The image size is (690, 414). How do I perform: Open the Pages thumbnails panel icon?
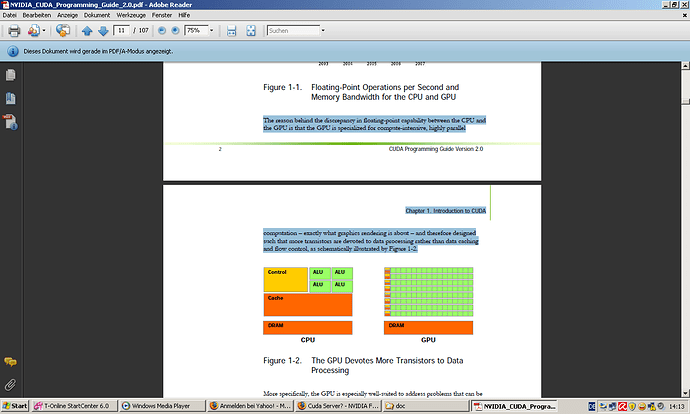tap(11, 75)
